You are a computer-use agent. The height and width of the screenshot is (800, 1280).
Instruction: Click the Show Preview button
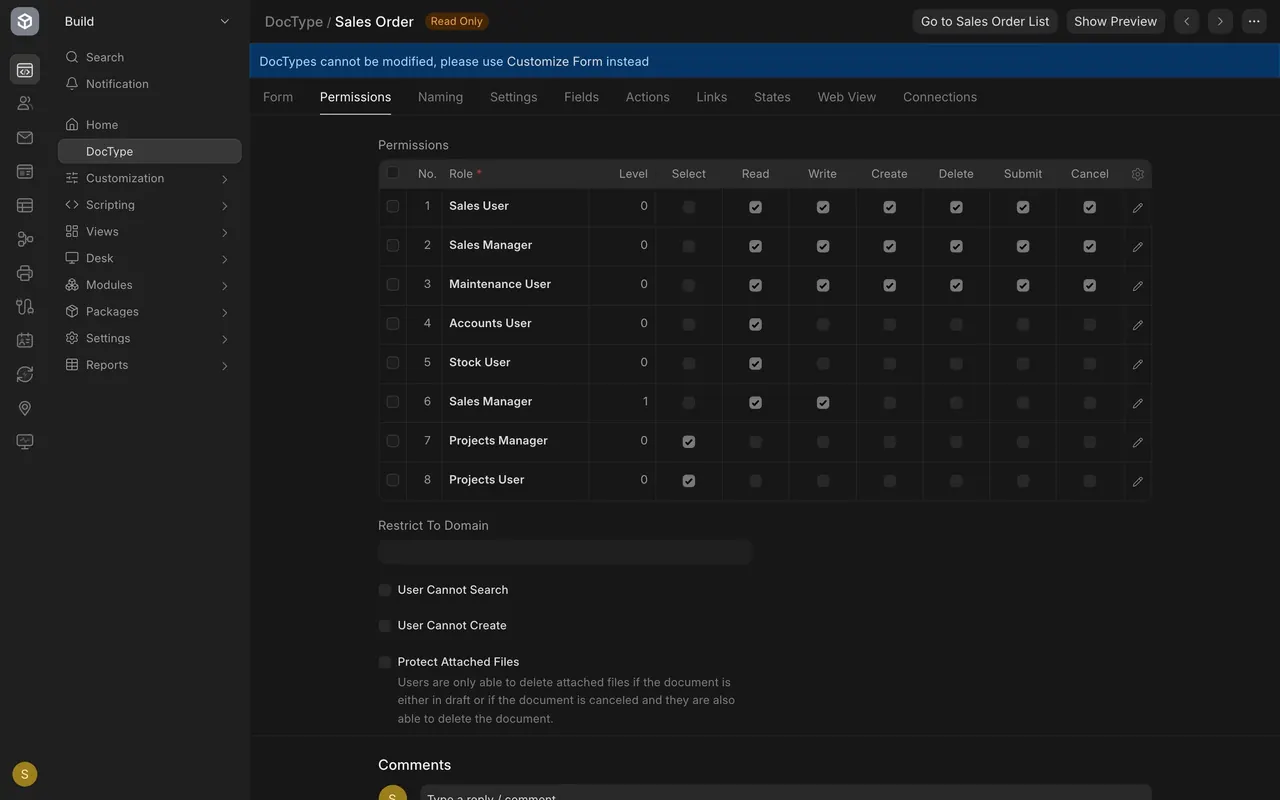[1115, 21]
